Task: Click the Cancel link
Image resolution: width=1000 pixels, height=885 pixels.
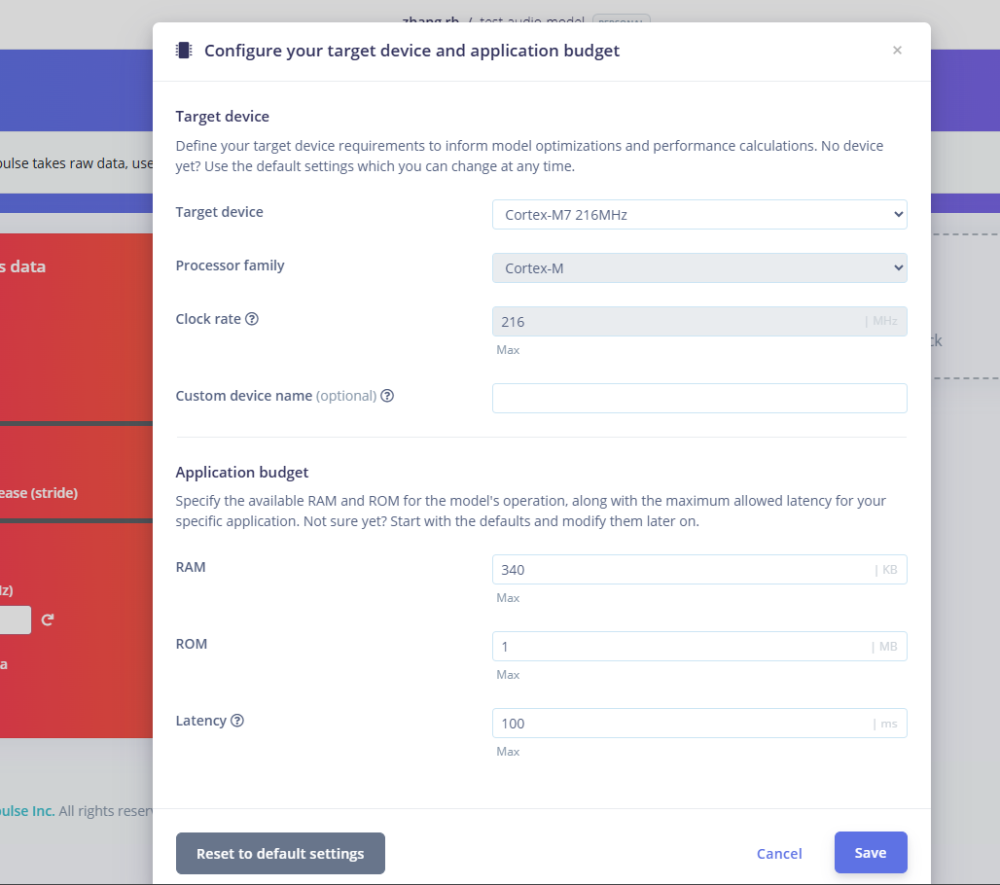Action: (779, 854)
